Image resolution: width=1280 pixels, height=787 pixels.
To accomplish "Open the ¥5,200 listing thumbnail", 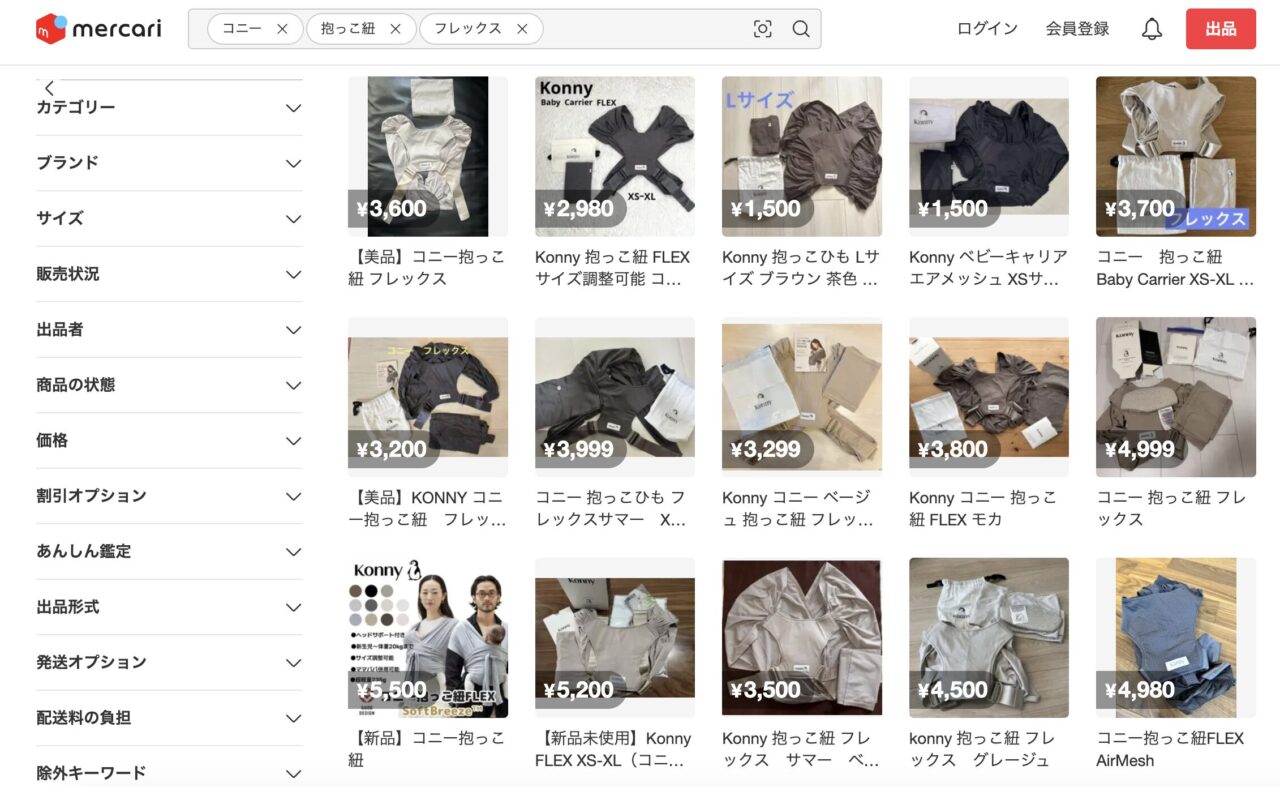I will pyautogui.click(x=615, y=638).
